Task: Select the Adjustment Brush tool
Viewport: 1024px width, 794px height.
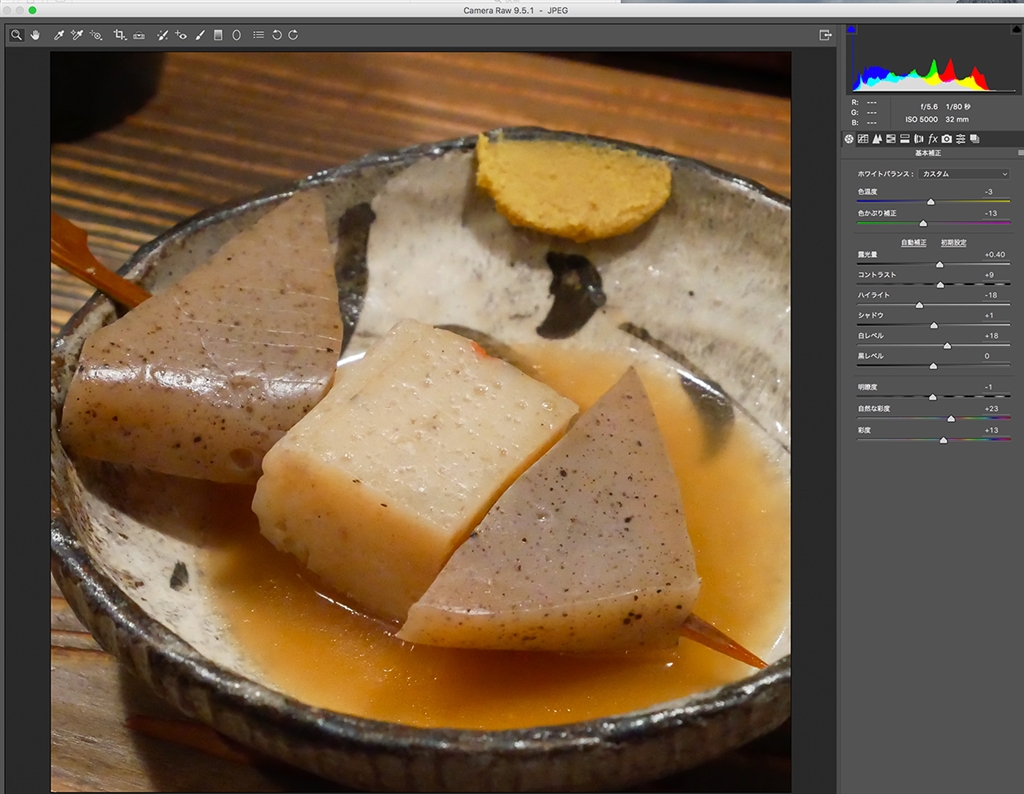Action: pyautogui.click(x=200, y=35)
